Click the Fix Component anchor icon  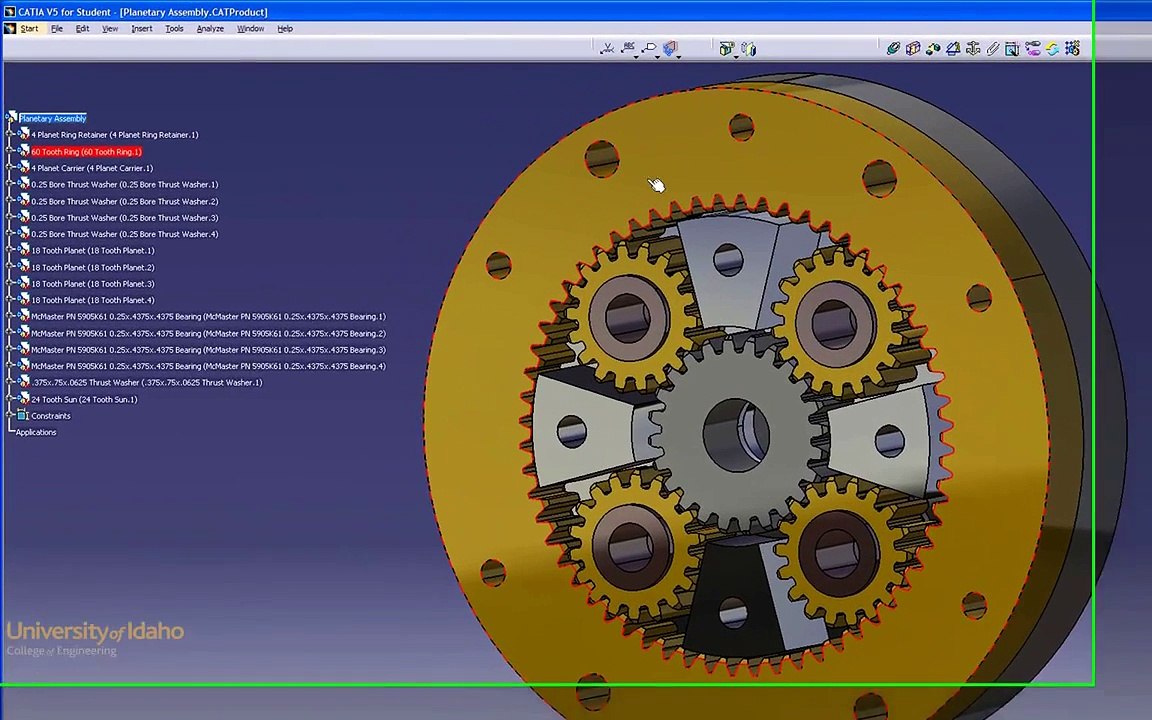click(x=973, y=48)
